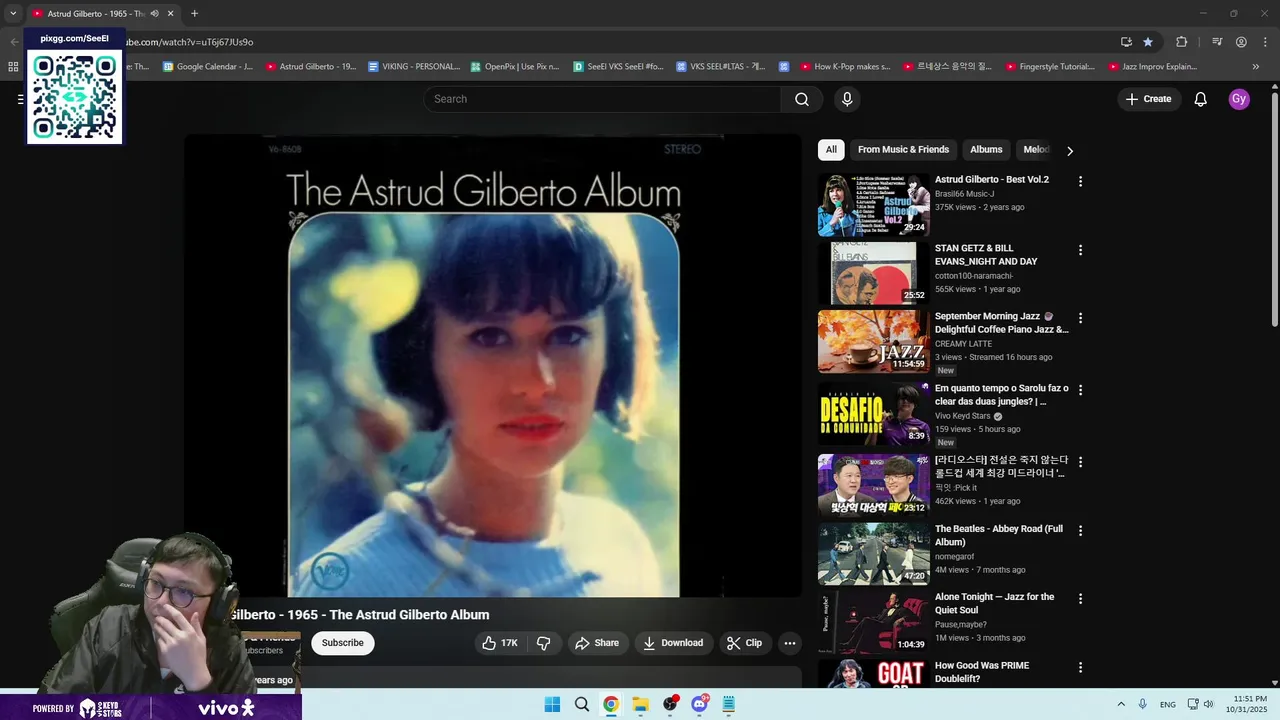Viewport: 1280px width, 720px height.
Task: Select the From Music & Friends chip
Action: tap(903, 150)
